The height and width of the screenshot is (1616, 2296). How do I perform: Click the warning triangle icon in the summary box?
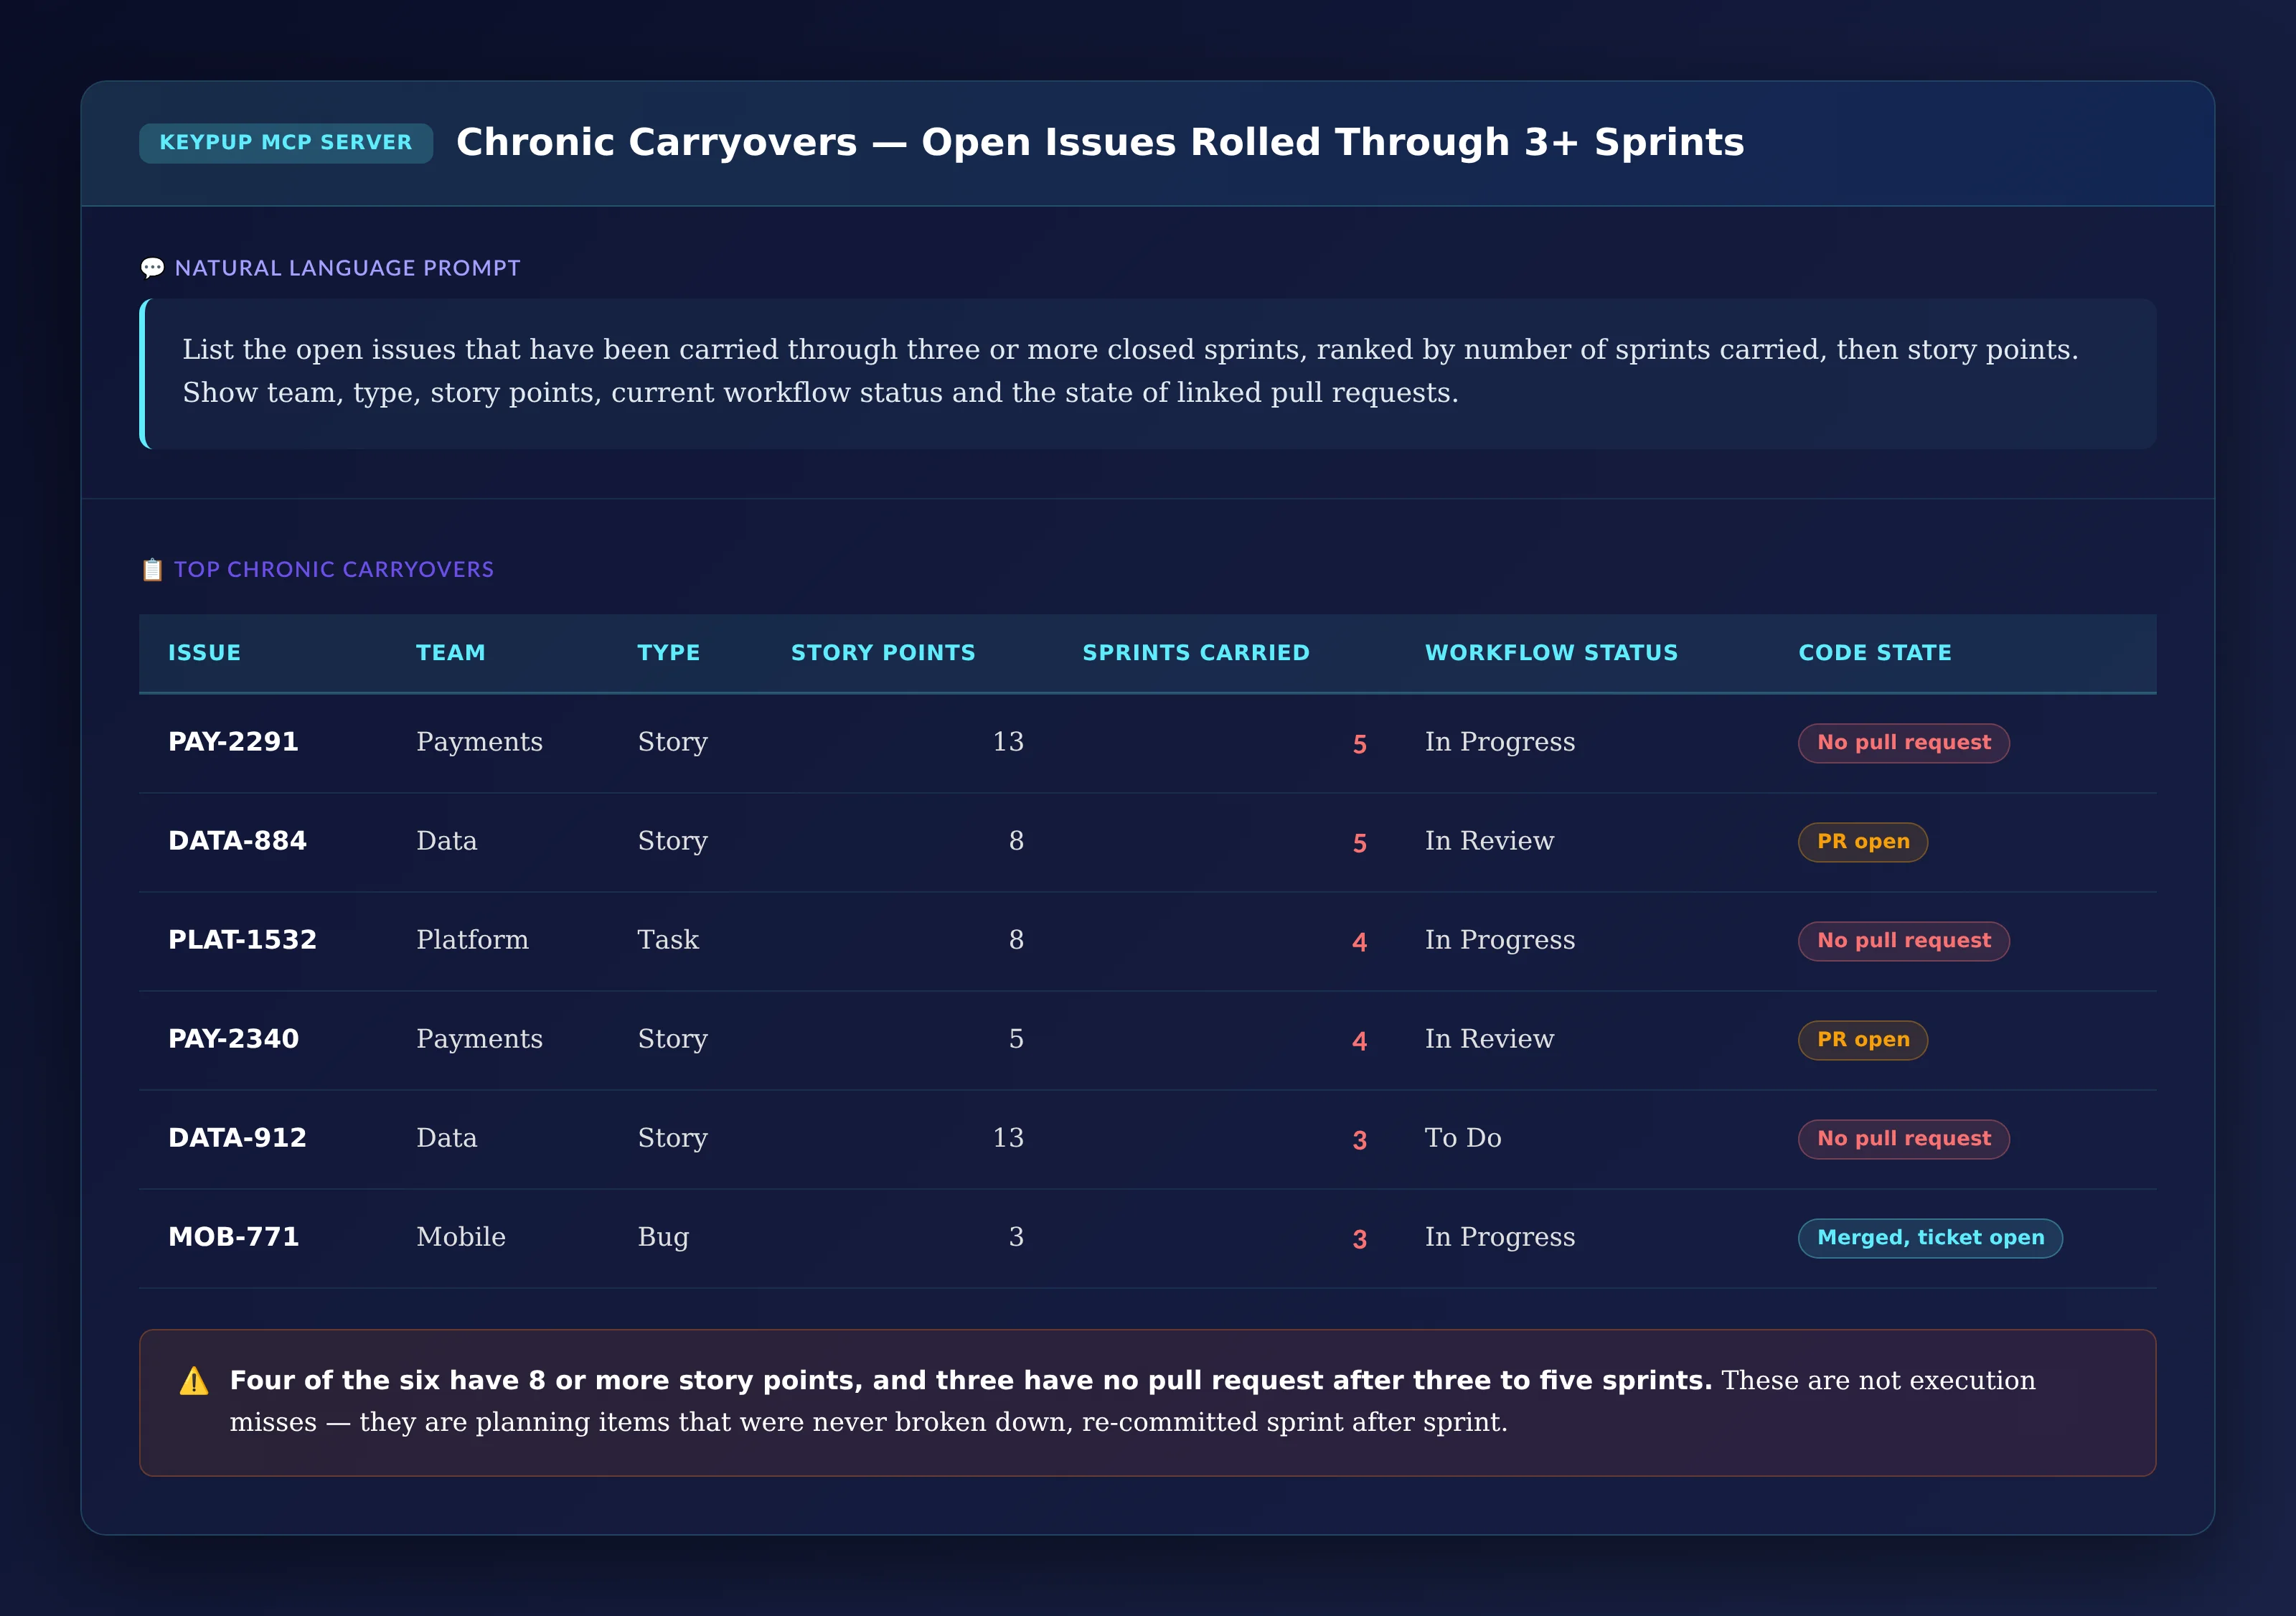pos(194,1381)
